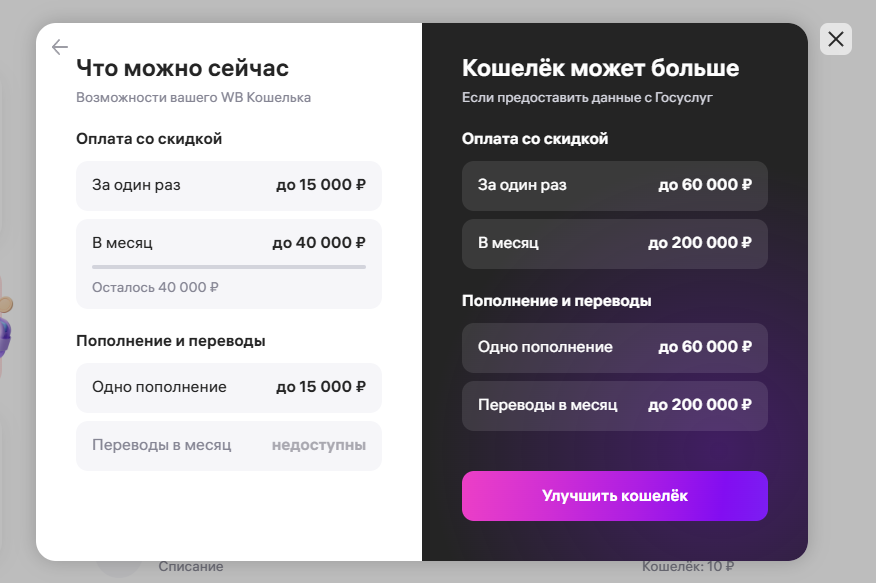Click Переводы в месяц недоступны row
The height and width of the screenshot is (583, 876).
(229, 445)
